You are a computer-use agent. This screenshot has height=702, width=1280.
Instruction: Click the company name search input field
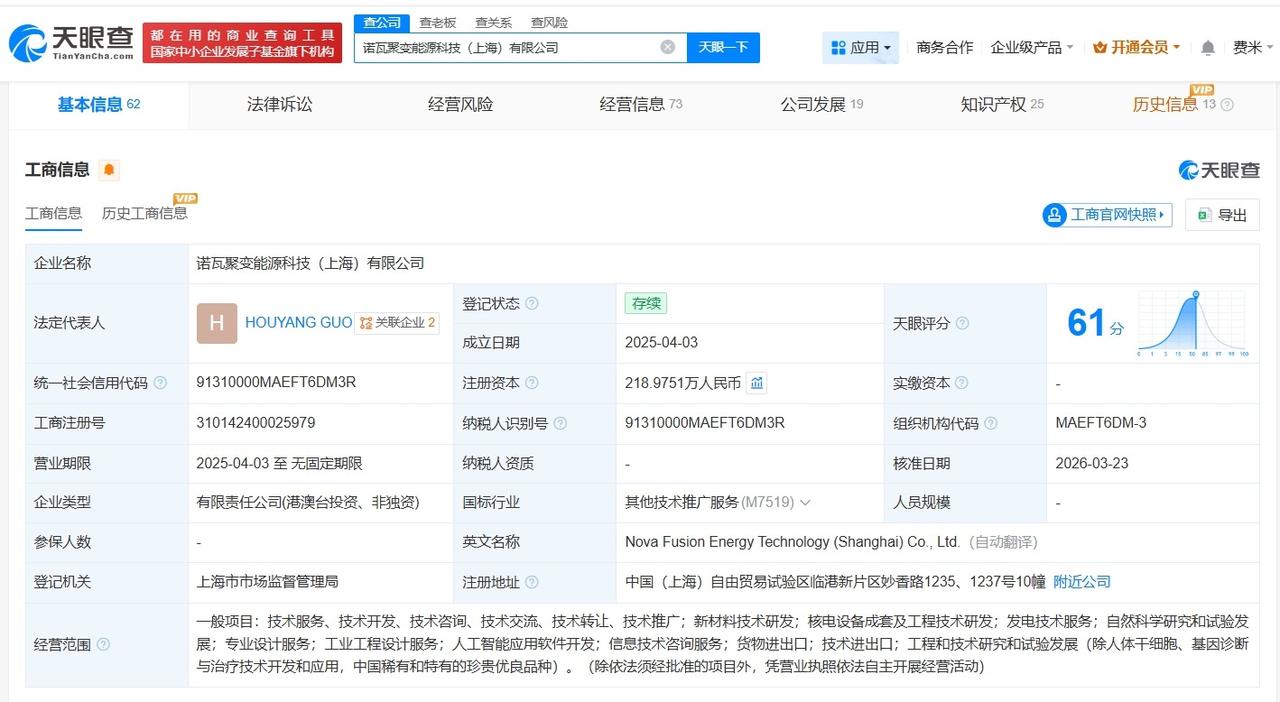[x=505, y=47]
